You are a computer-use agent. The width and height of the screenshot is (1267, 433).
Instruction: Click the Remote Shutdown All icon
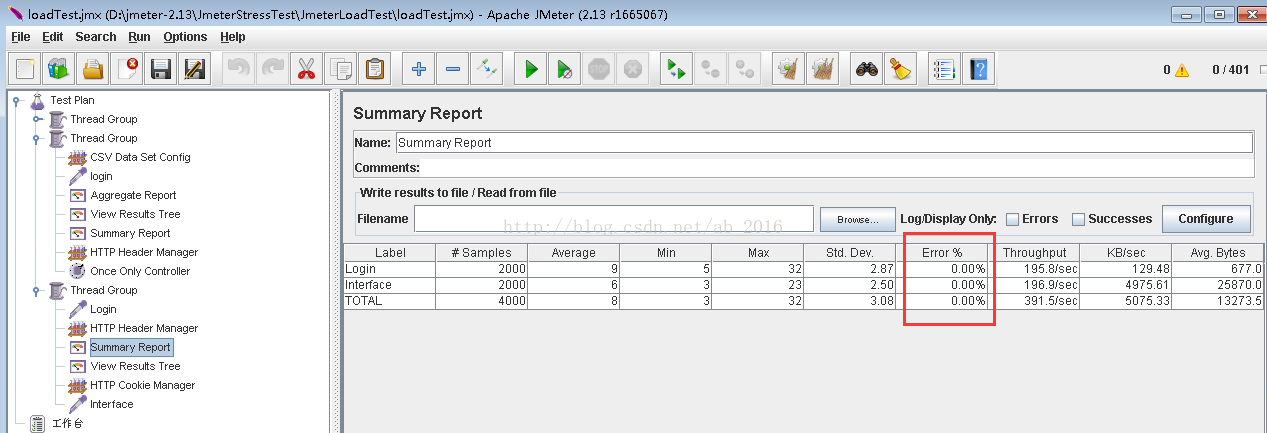(745, 69)
